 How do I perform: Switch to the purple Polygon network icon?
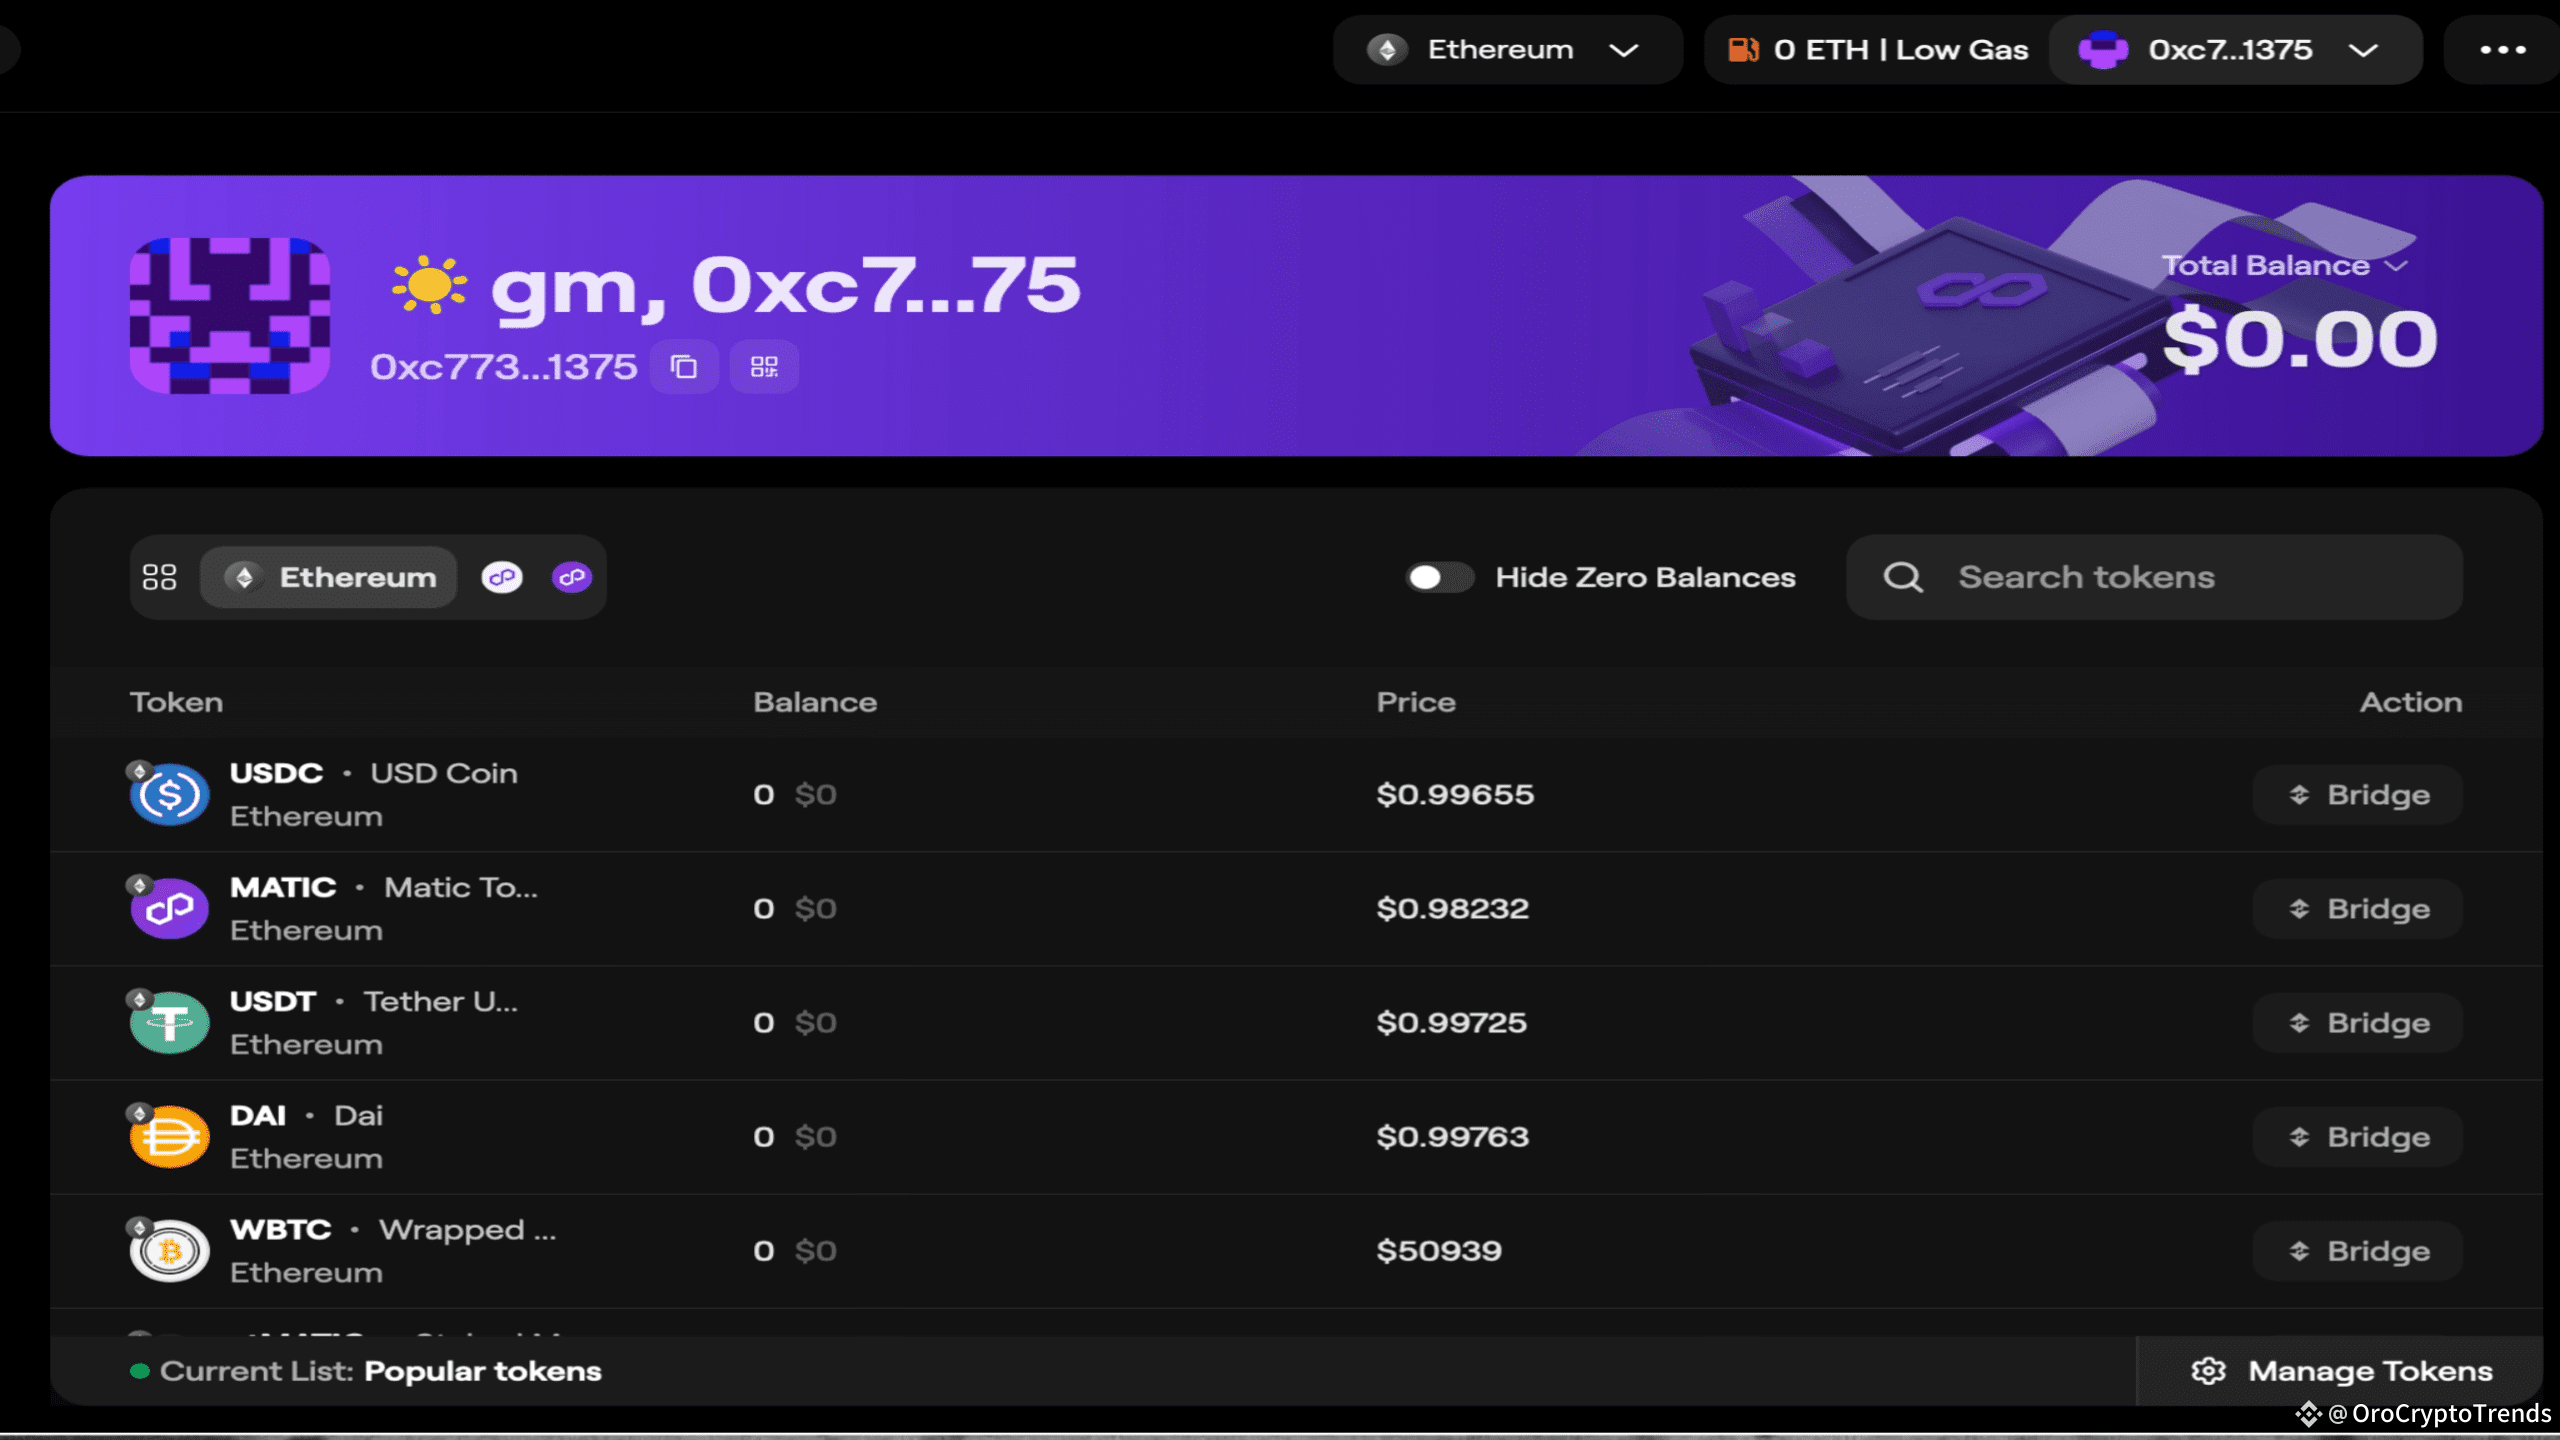pyautogui.click(x=572, y=577)
